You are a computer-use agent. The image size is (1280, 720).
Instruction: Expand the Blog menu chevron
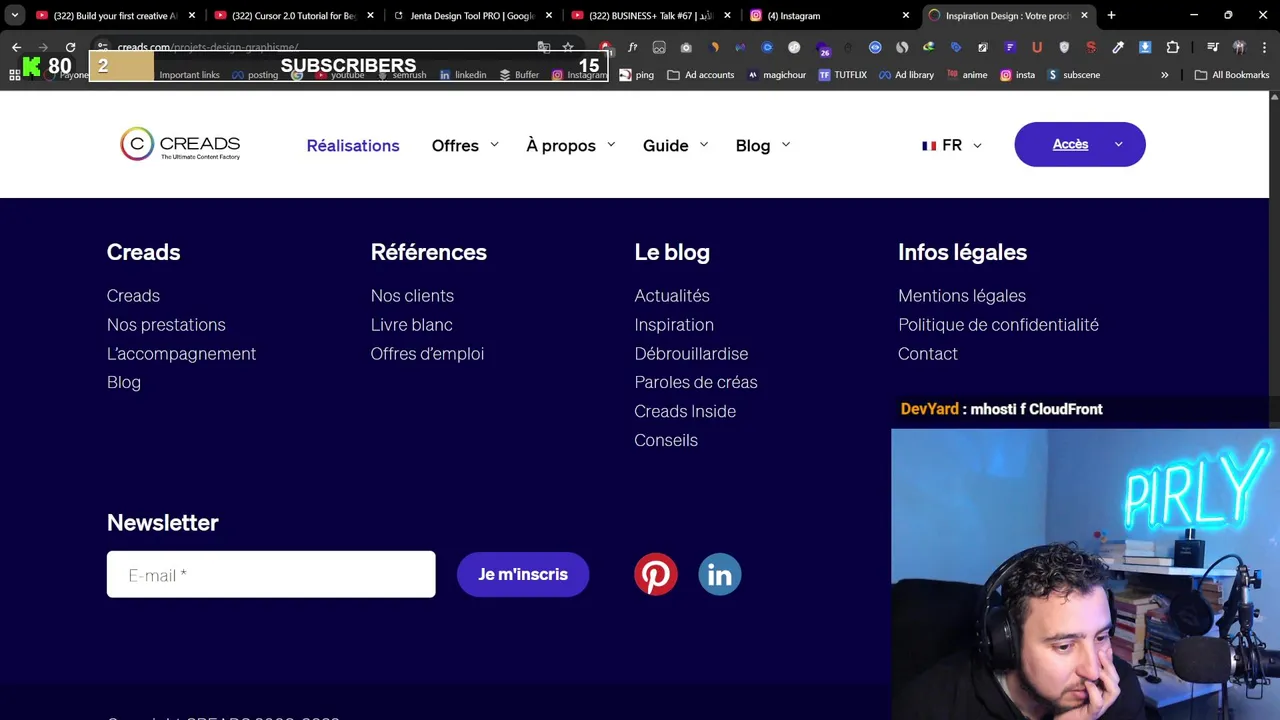coord(786,145)
